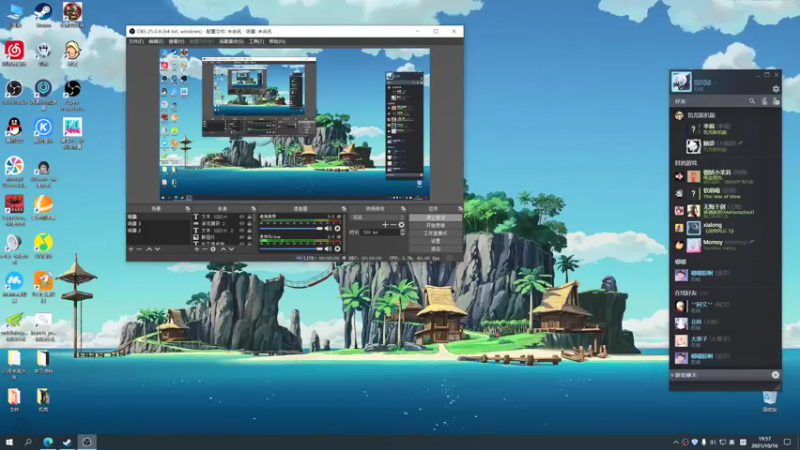Open the Recycle Bin on the desktop
800x450 pixels.
click(769, 401)
